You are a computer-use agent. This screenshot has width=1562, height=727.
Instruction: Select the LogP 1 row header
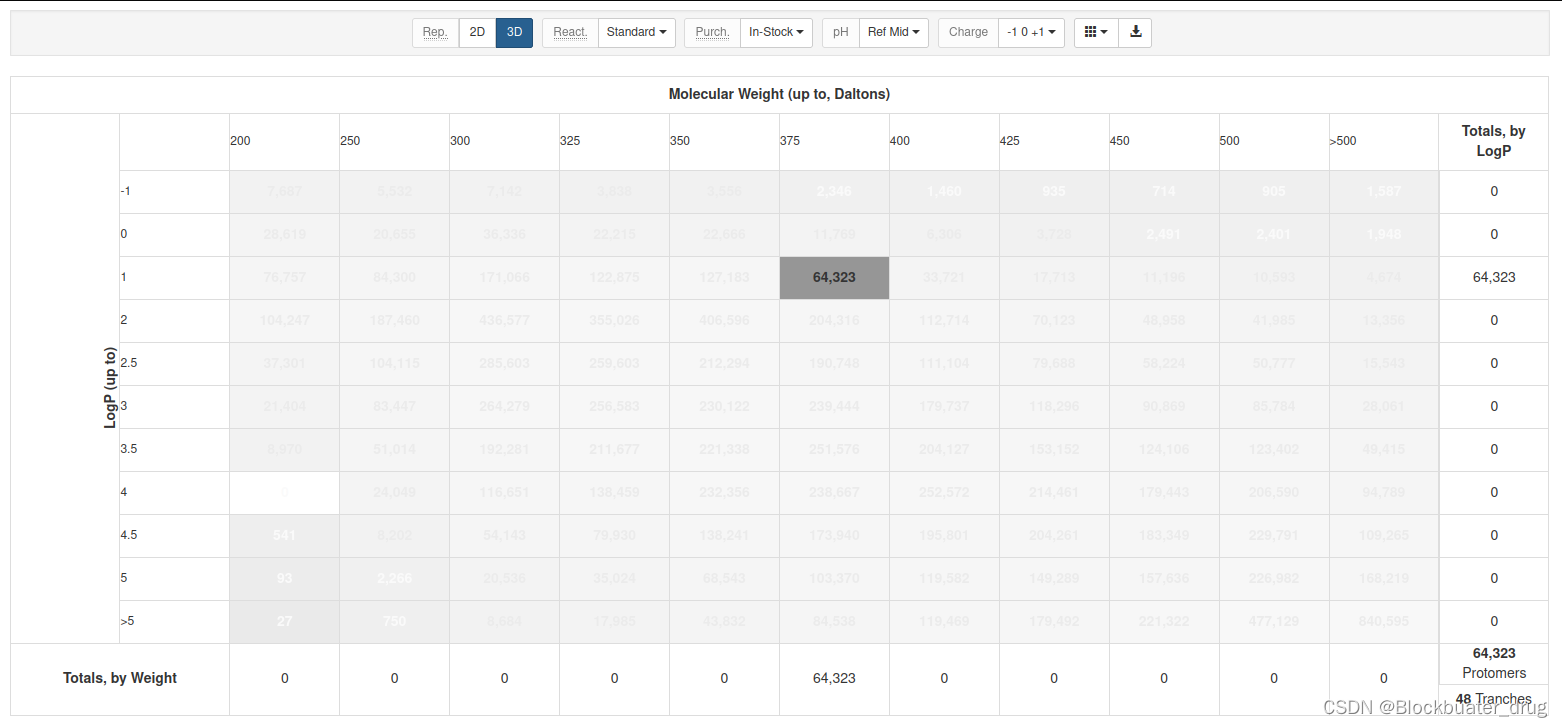174,277
